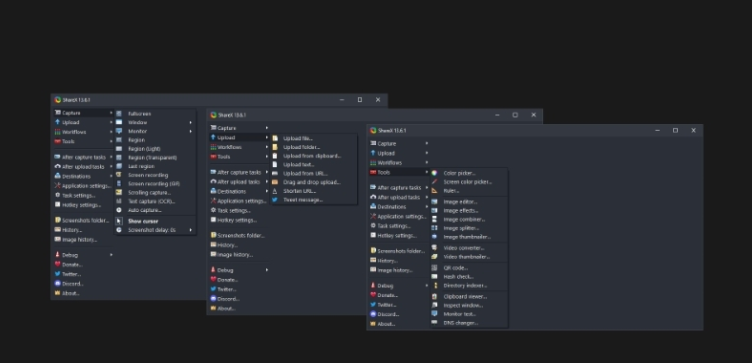The height and width of the screenshot is (363, 752).
Task: Expand the Window submenu arrow
Action: tap(190, 122)
